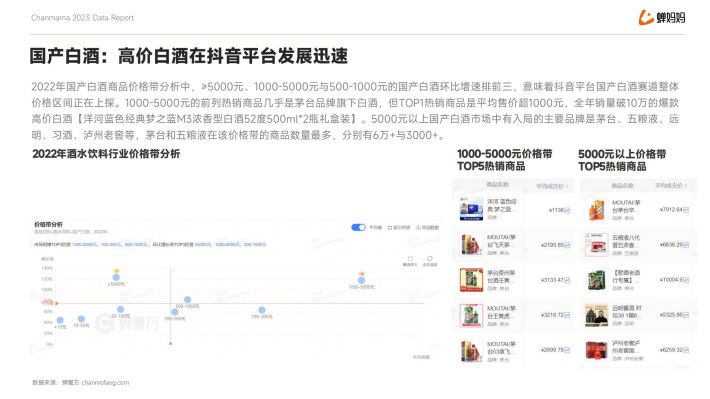Click the 蝉妈妈 logo in the header
This screenshot has height=399, width=710.
(662, 18)
